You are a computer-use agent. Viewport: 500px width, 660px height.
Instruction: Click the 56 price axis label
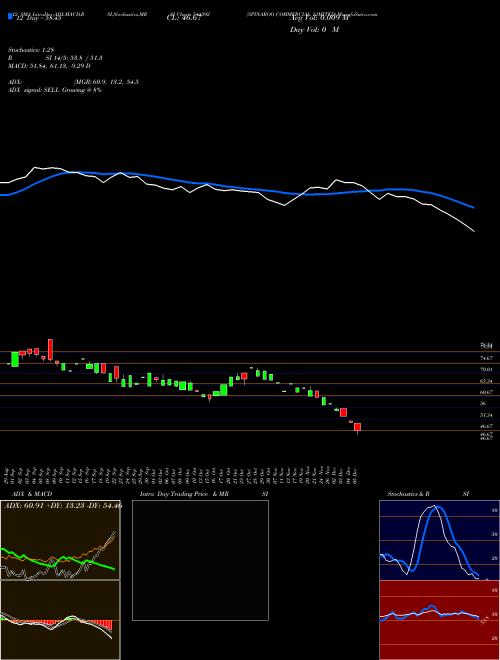pyautogui.click(x=483, y=403)
